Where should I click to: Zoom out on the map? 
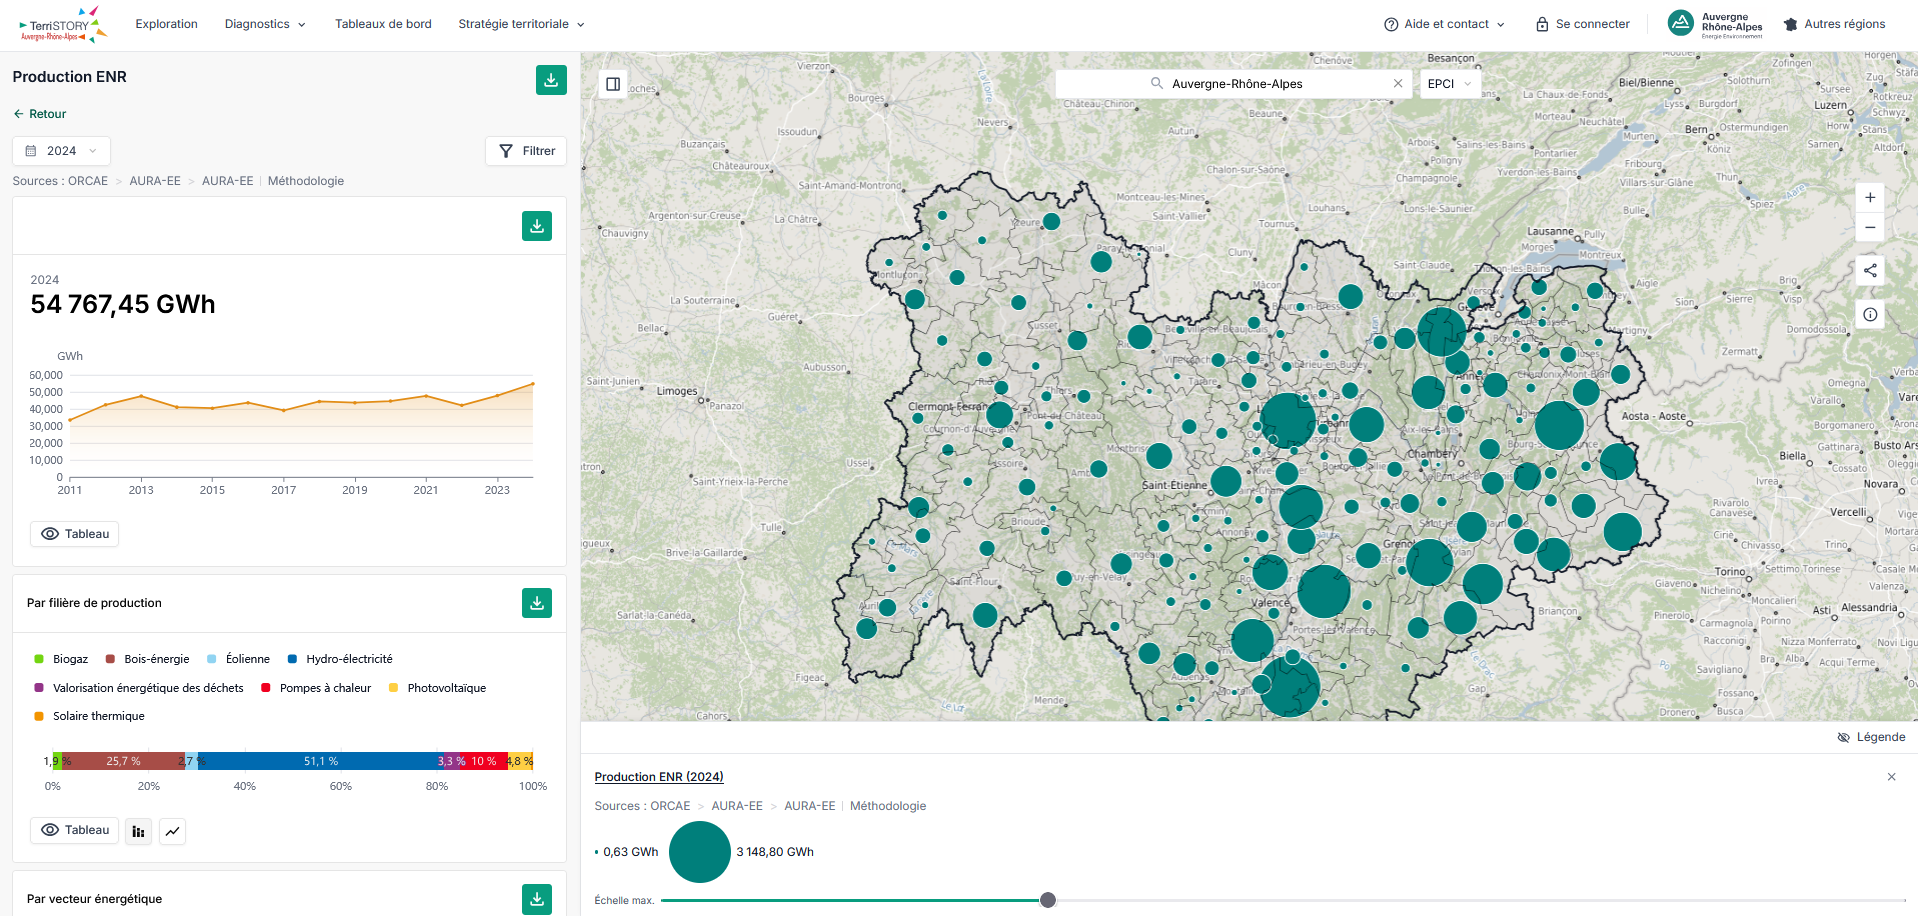click(x=1870, y=227)
